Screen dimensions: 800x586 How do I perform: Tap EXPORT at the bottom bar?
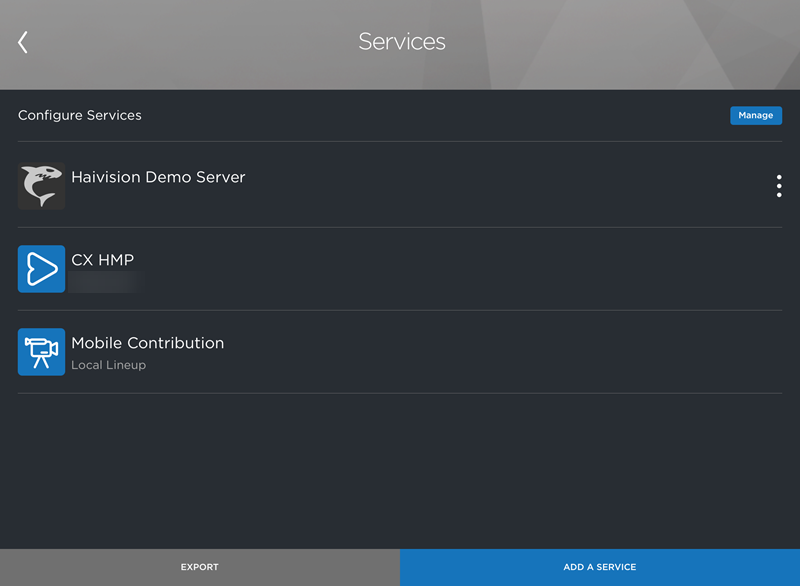click(199, 566)
